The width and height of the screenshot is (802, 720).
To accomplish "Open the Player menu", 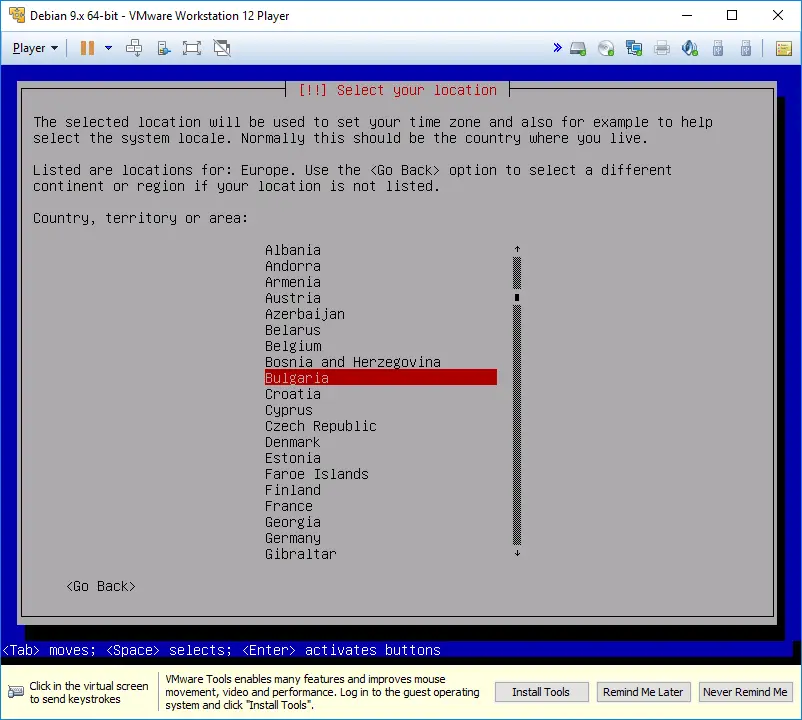I will point(35,48).
